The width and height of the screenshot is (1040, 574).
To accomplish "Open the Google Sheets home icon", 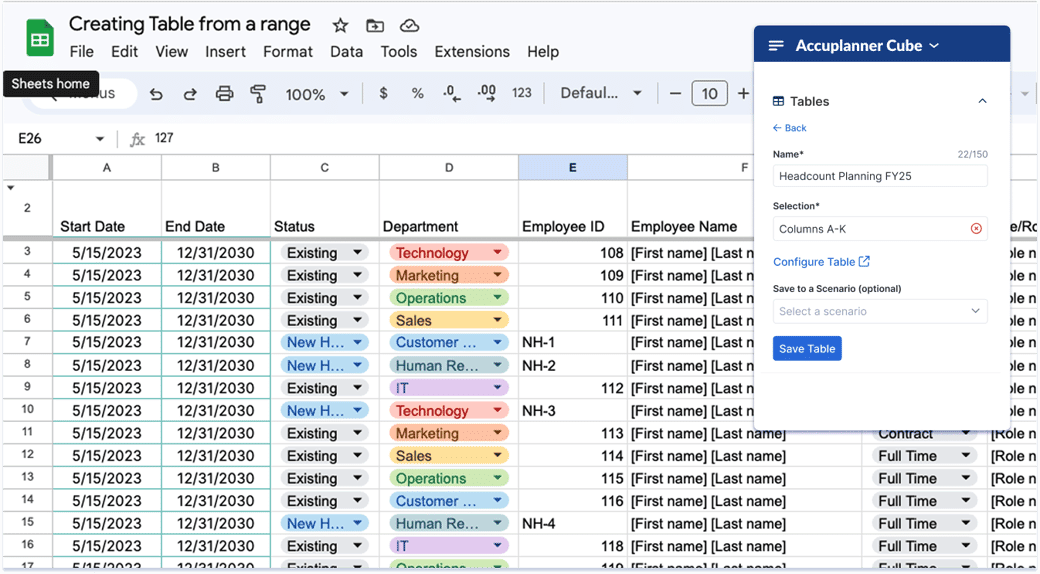I will click(40, 38).
